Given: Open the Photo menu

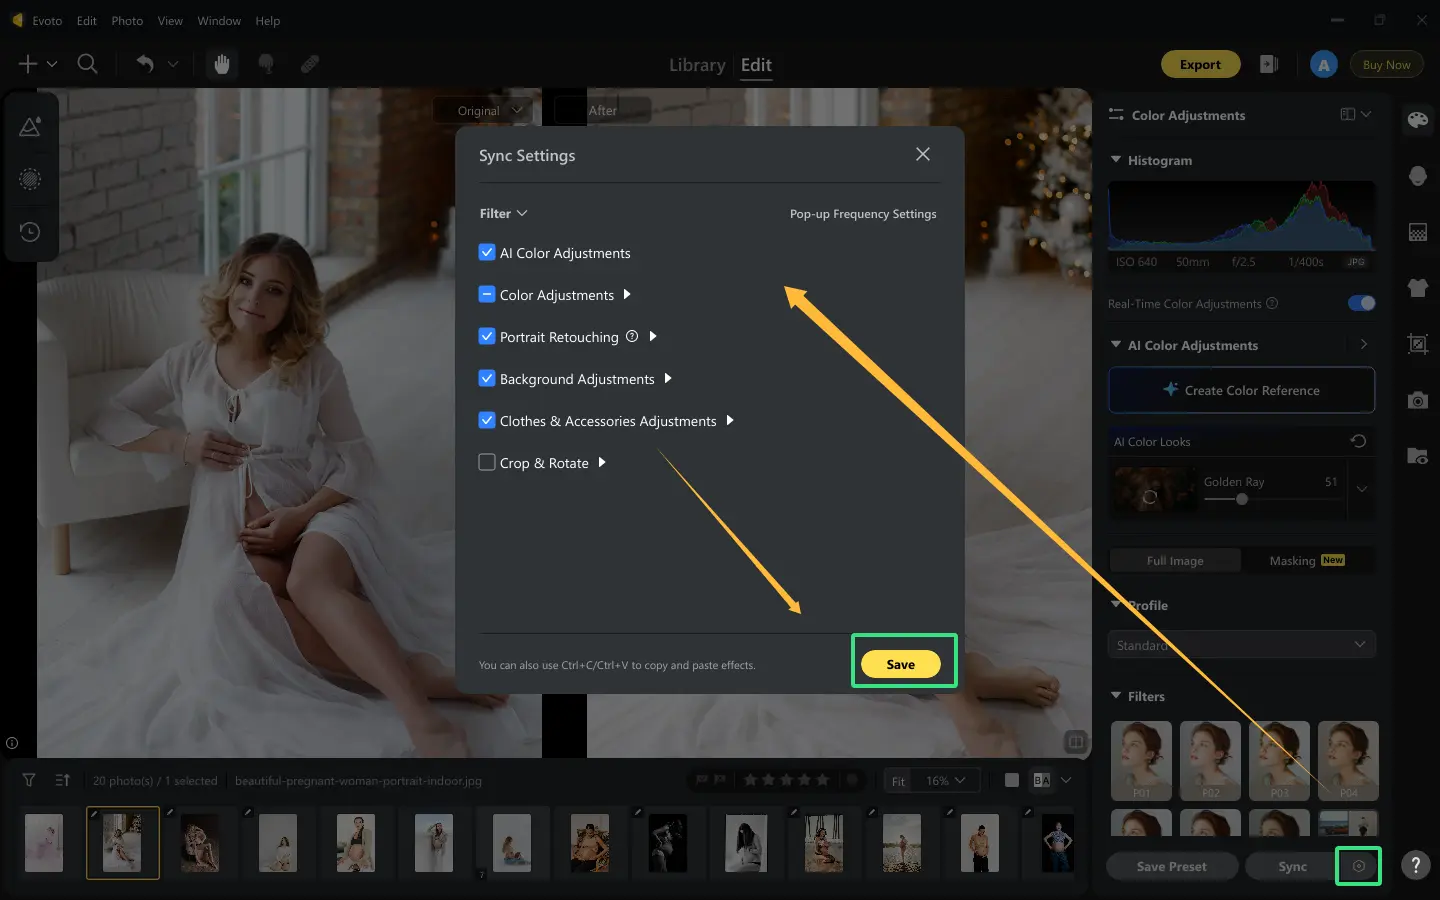Looking at the screenshot, I should pyautogui.click(x=127, y=20).
